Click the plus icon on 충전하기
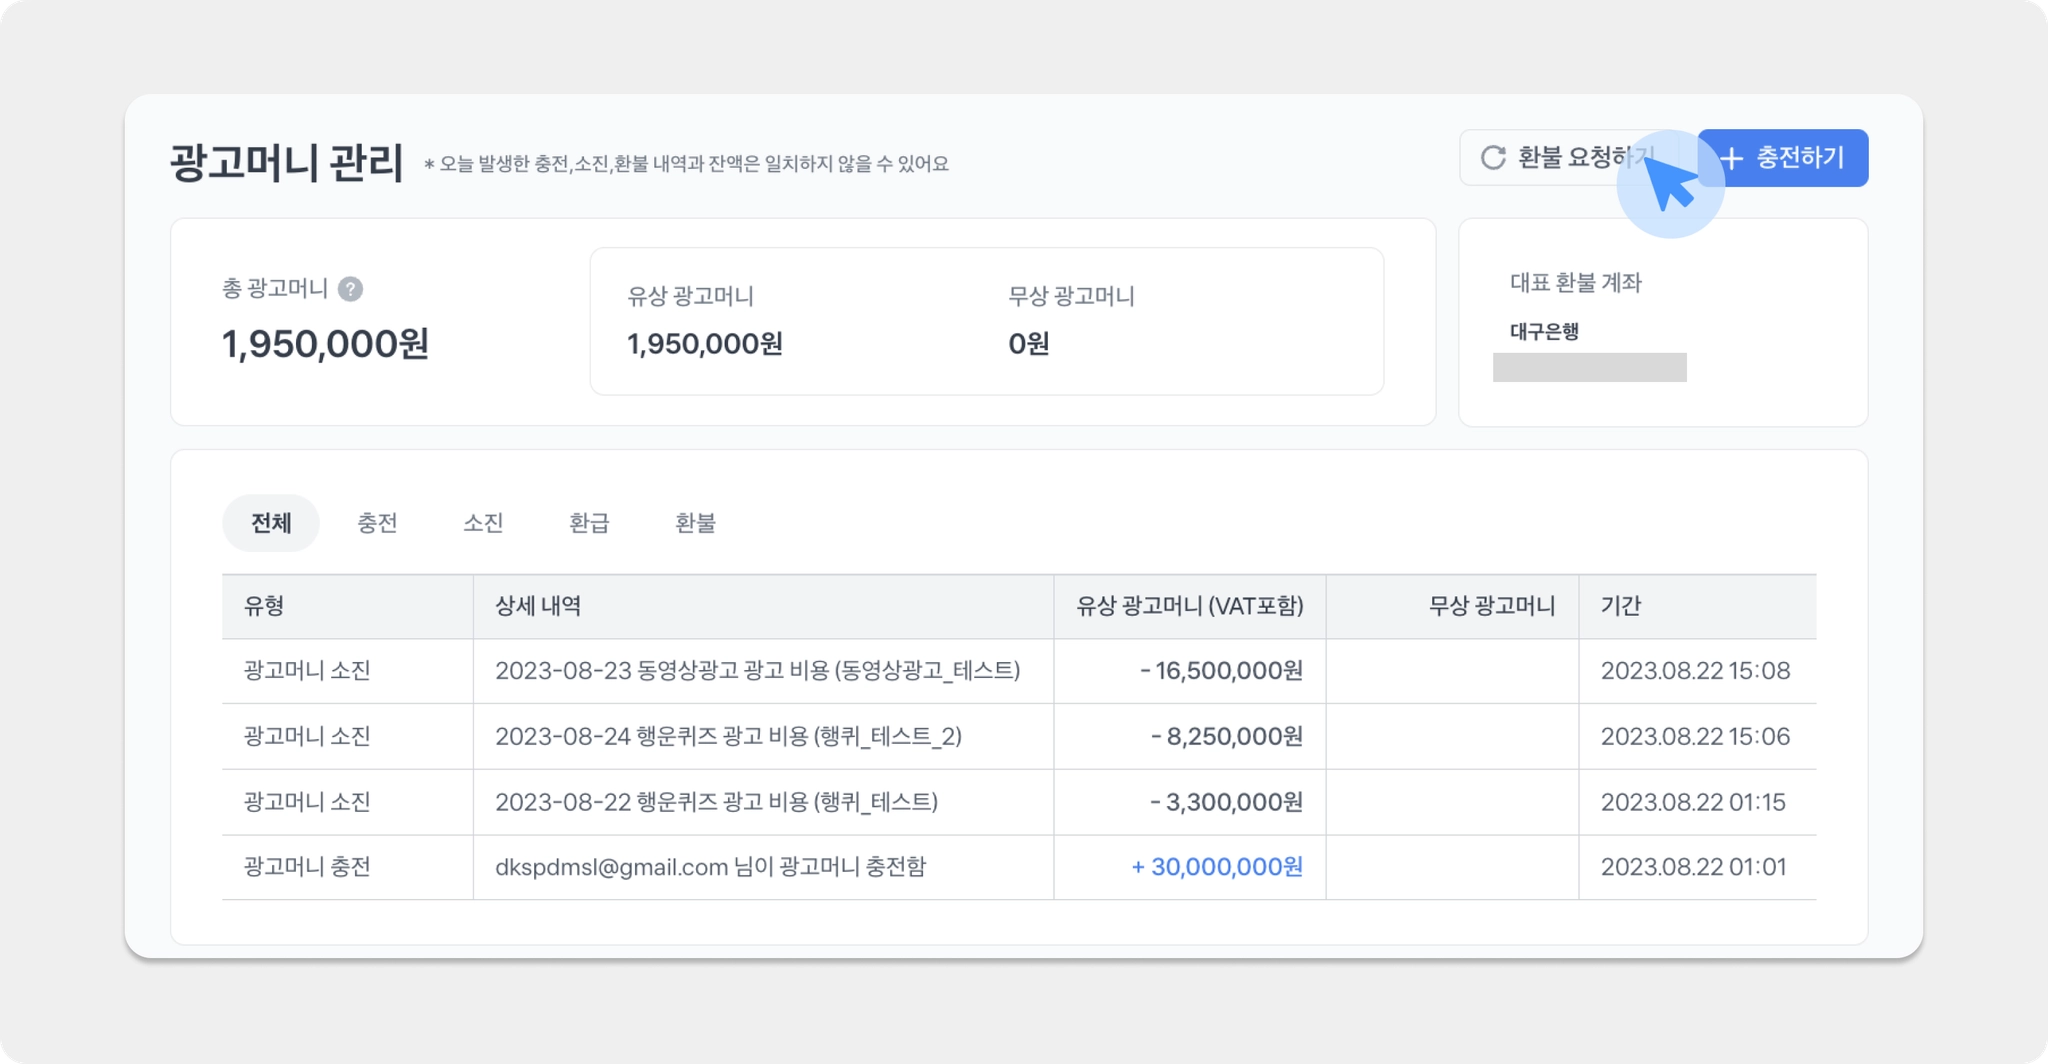Screen dimensions: 2048x1064 point(1732,158)
